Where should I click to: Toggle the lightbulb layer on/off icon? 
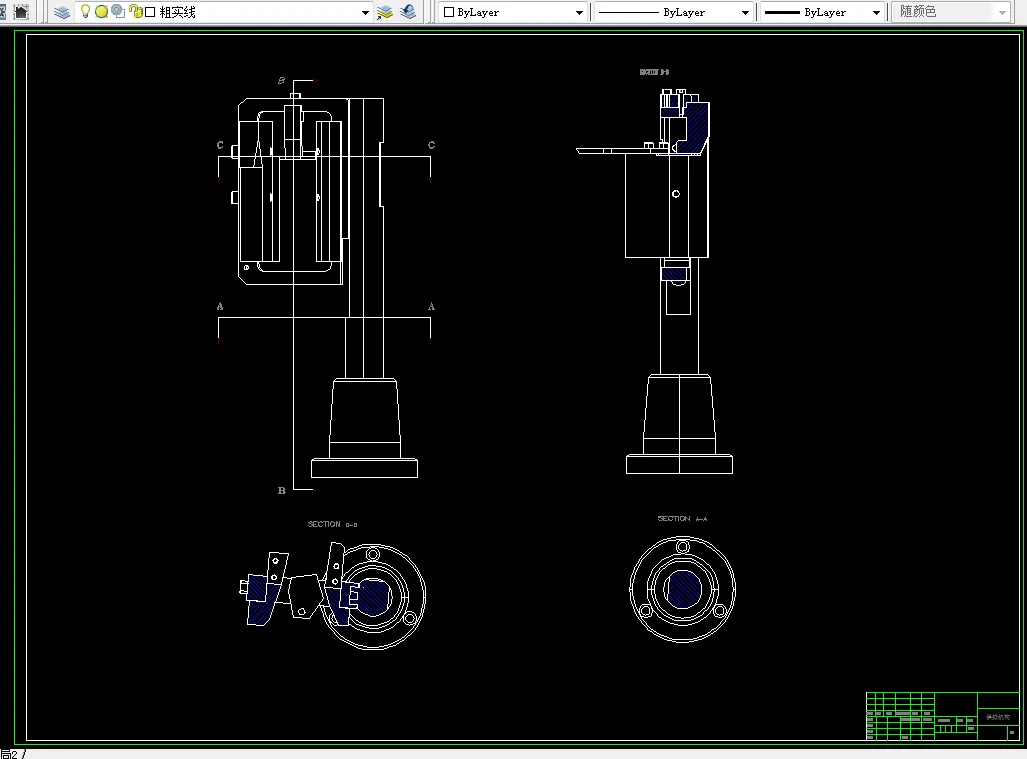pos(85,11)
